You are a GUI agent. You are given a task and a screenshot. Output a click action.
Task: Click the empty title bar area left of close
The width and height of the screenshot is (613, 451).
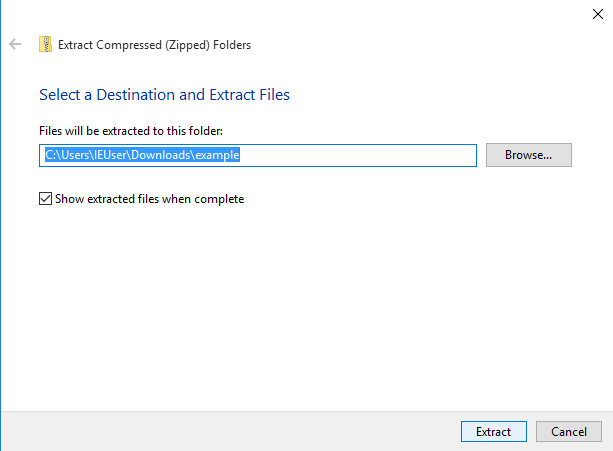300,12
